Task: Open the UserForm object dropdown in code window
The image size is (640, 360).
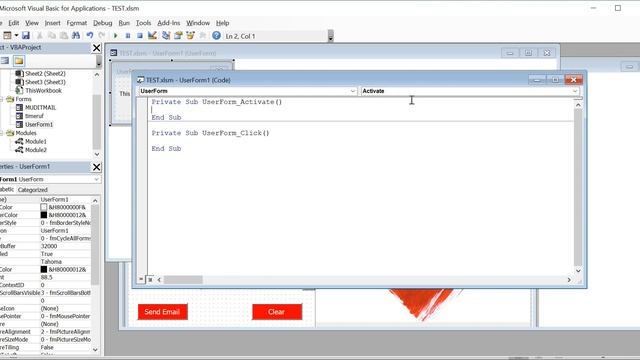Action: coord(353,91)
